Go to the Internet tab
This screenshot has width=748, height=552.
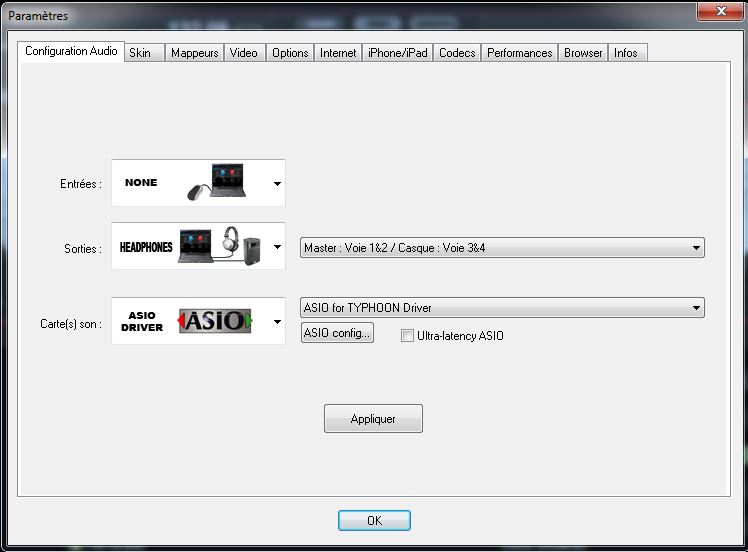click(x=338, y=52)
